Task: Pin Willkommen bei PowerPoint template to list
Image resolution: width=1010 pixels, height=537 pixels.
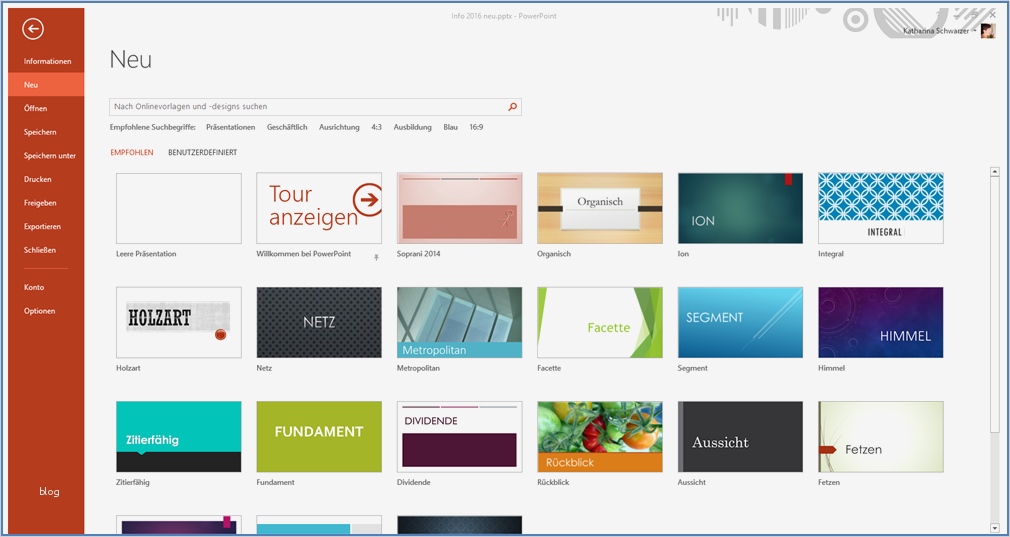Action: click(x=376, y=258)
